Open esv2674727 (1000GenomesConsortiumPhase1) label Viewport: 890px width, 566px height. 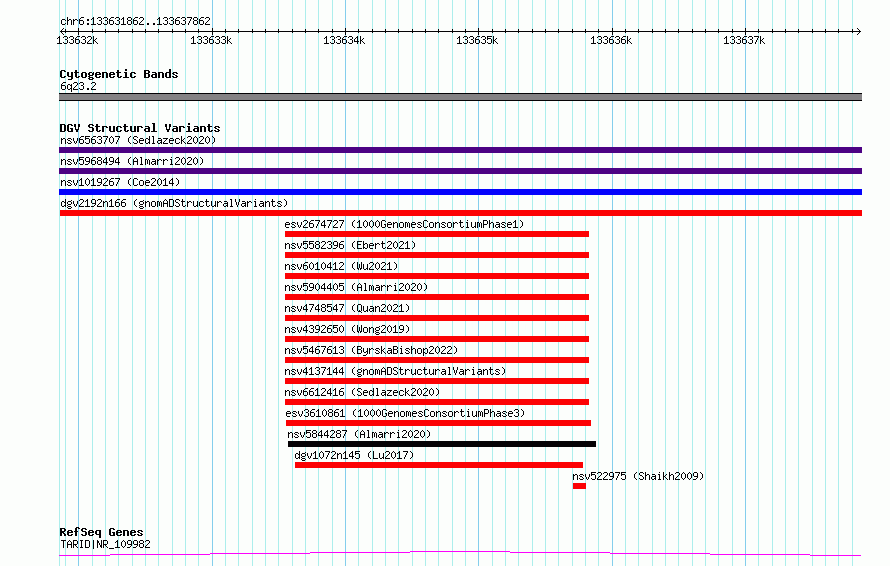coord(404,224)
